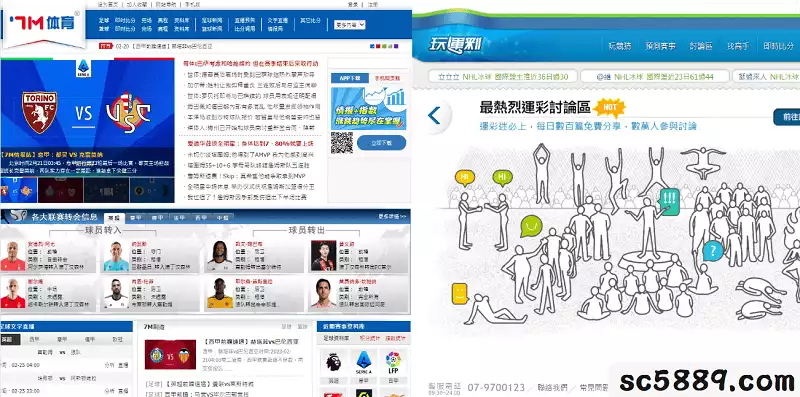Open 其它比分 in 7M navigation bar
Viewport: 800px width, 397px height.
coord(310,21)
